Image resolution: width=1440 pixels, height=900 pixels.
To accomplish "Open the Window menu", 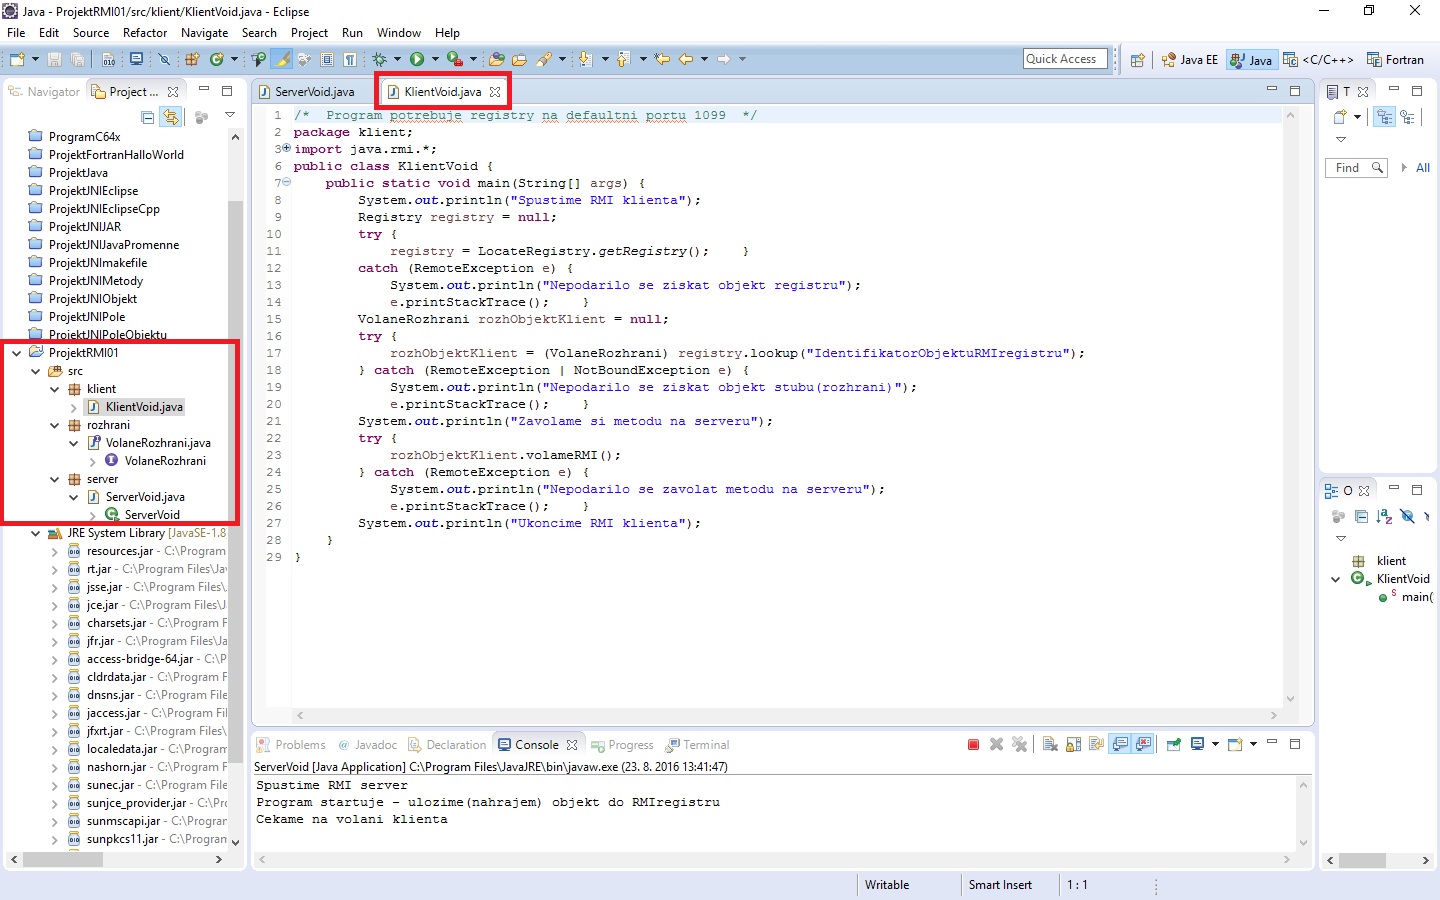I will coord(398,32).
